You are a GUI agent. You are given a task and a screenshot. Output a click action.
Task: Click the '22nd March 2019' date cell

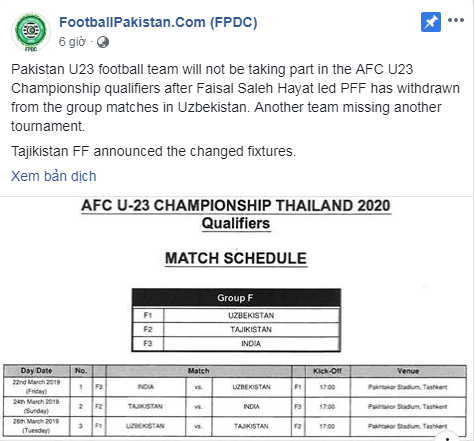37,387
